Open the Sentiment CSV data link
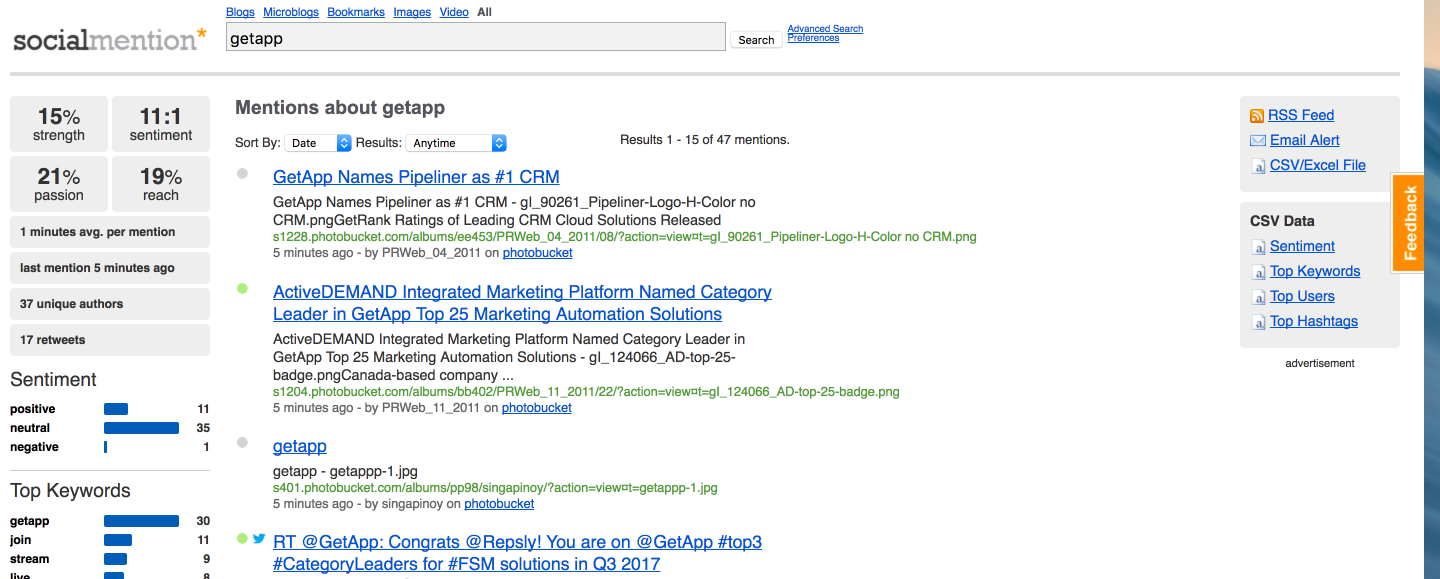The height and width of the screenshot is (579, 1440). tap(1302, 246)
